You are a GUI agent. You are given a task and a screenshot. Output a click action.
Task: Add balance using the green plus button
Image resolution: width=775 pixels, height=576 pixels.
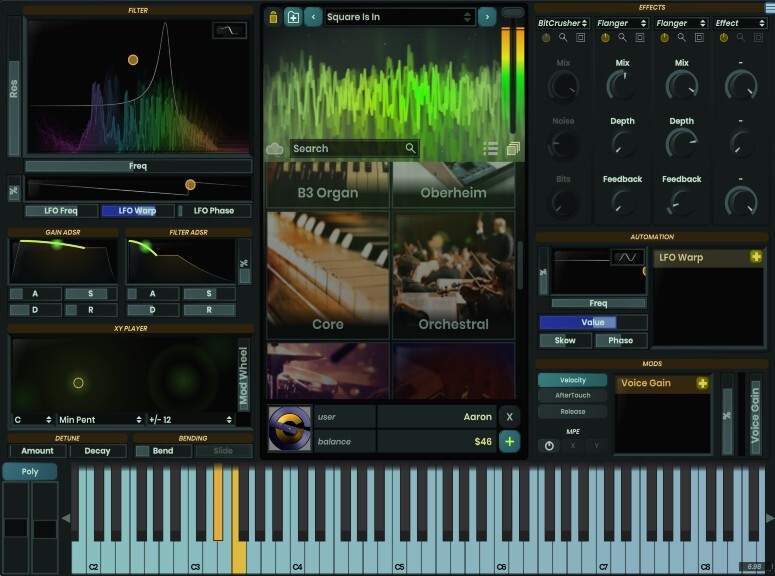click(510, 441)
